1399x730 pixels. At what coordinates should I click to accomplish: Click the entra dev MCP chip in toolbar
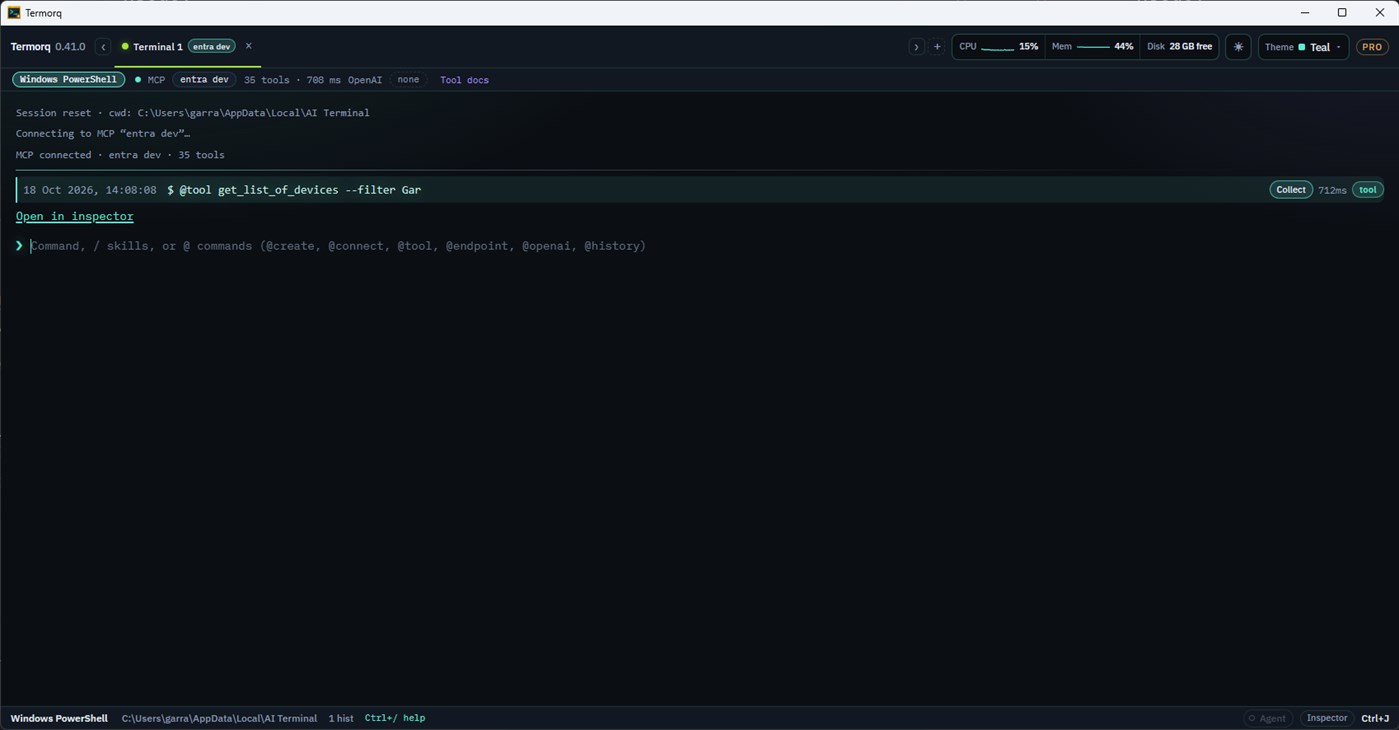(x=204, y=79)
